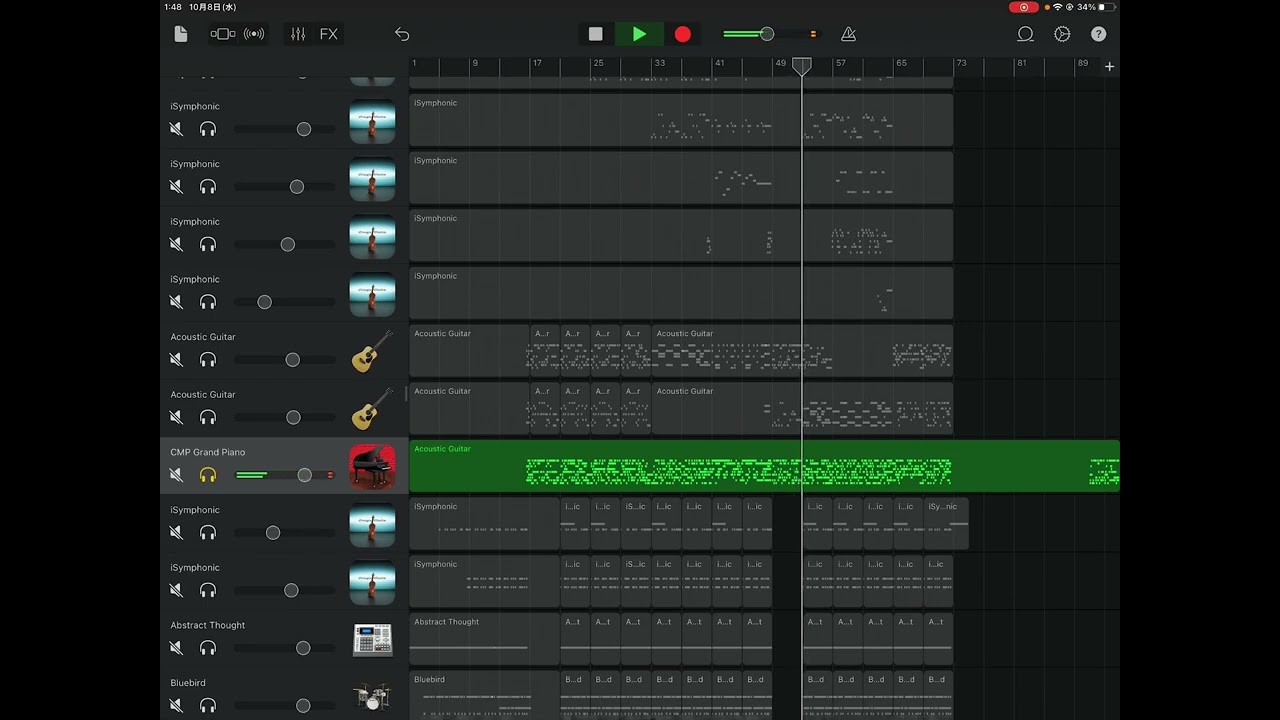Mute the Bluebird drum track
The width and height of the screenshot is (1280, 720).
tap(176, 705)
